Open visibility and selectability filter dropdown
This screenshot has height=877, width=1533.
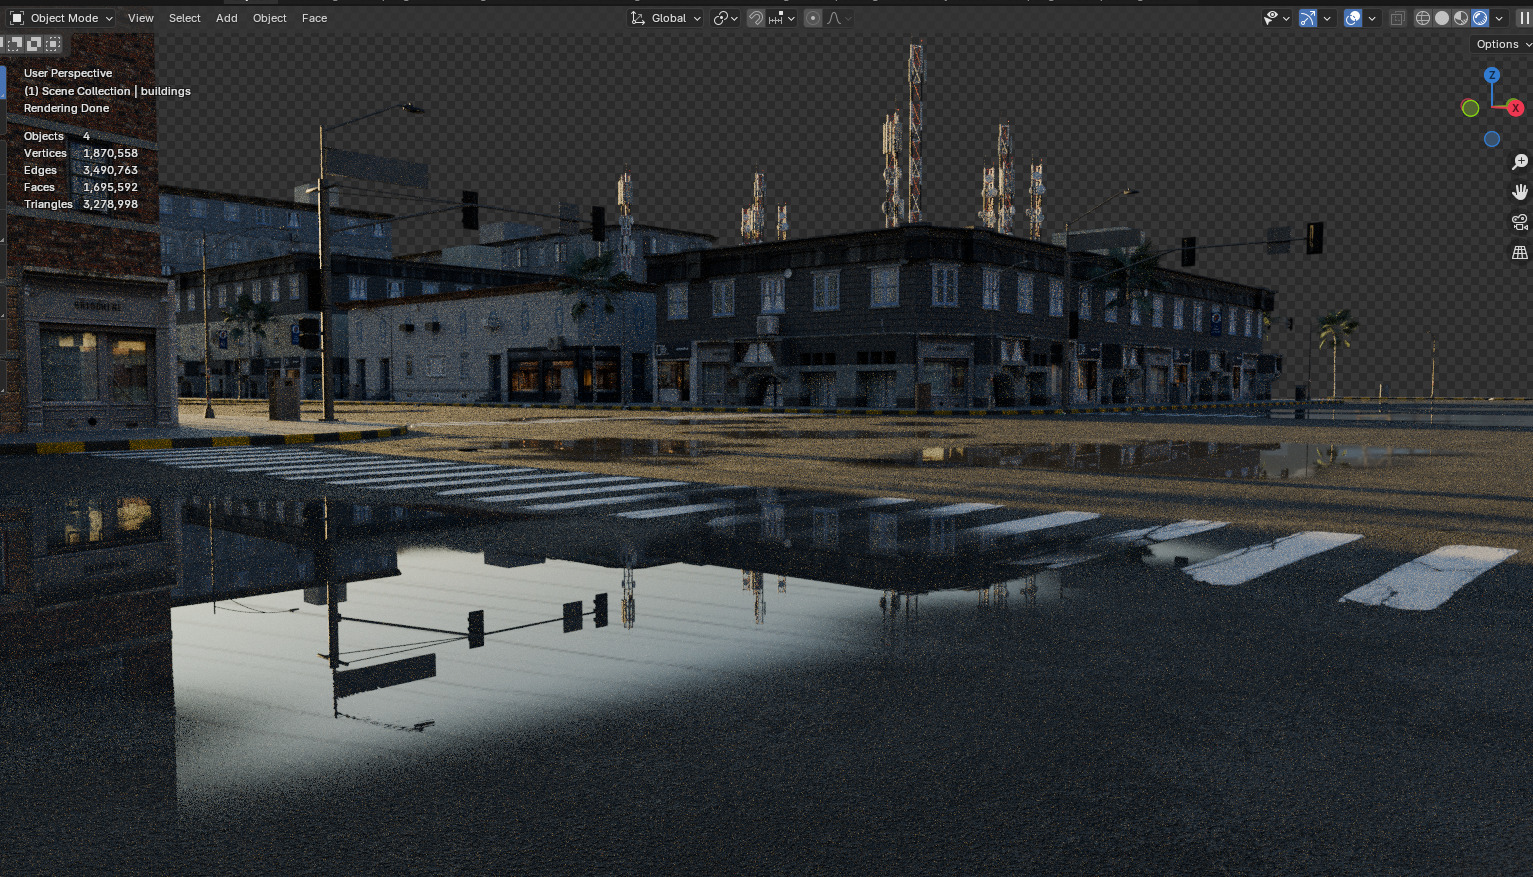(1276, 18)
